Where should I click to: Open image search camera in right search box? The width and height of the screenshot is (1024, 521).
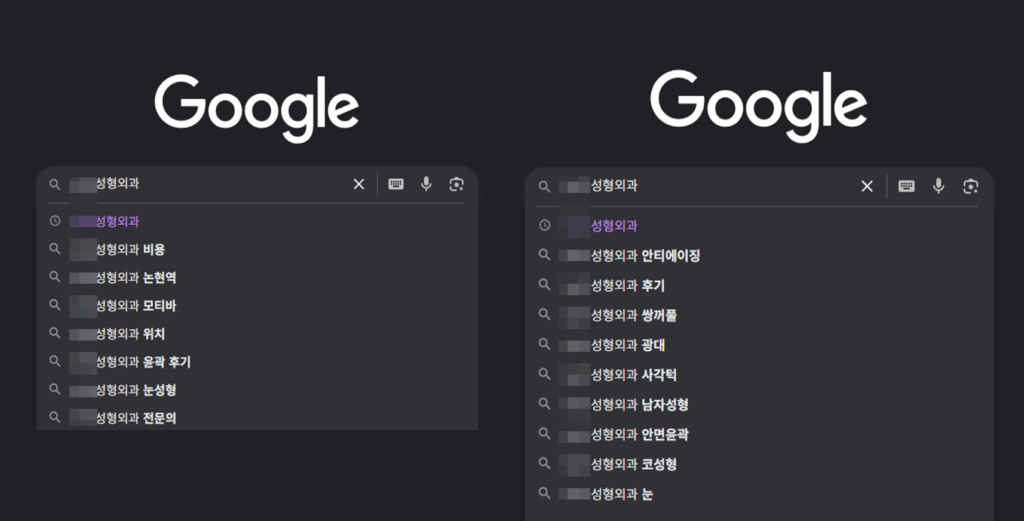[x=970, y=186]
